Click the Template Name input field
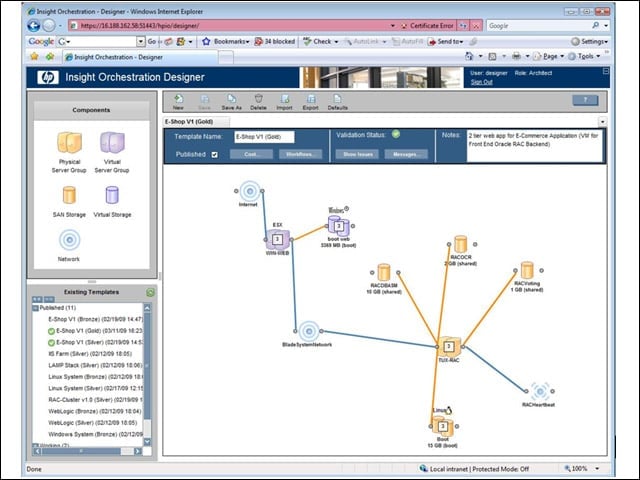The width and height of the screenshot is (640, 480). [264, 137]
